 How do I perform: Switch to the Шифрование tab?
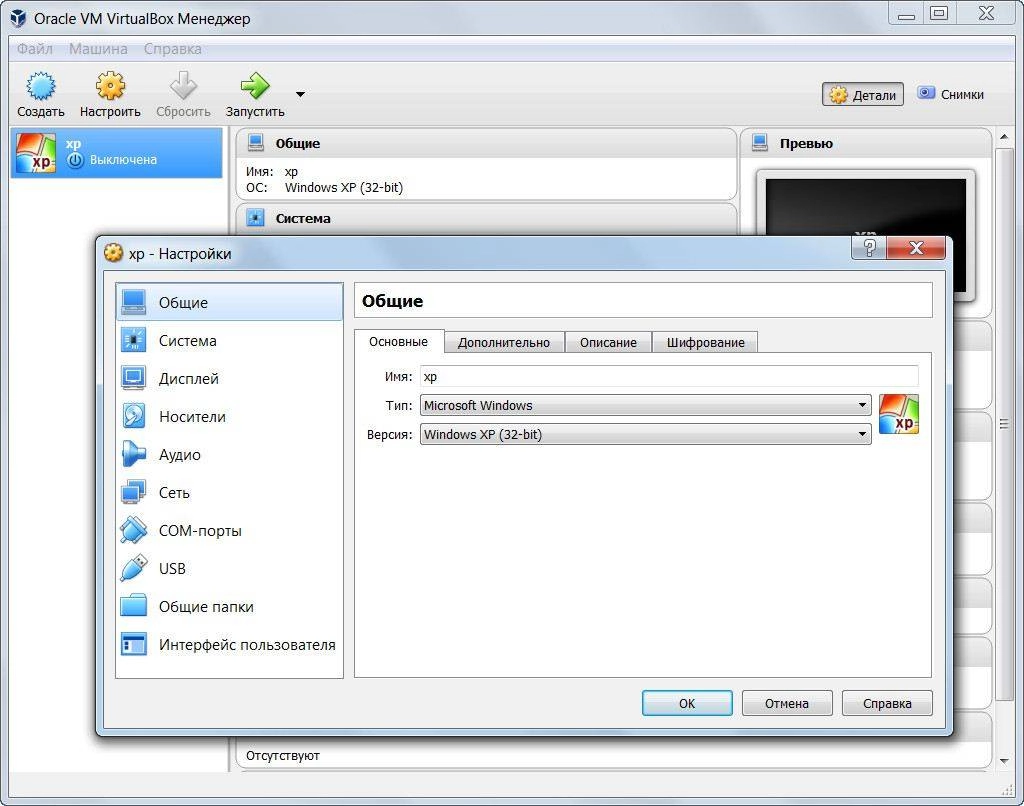[705, 342]
